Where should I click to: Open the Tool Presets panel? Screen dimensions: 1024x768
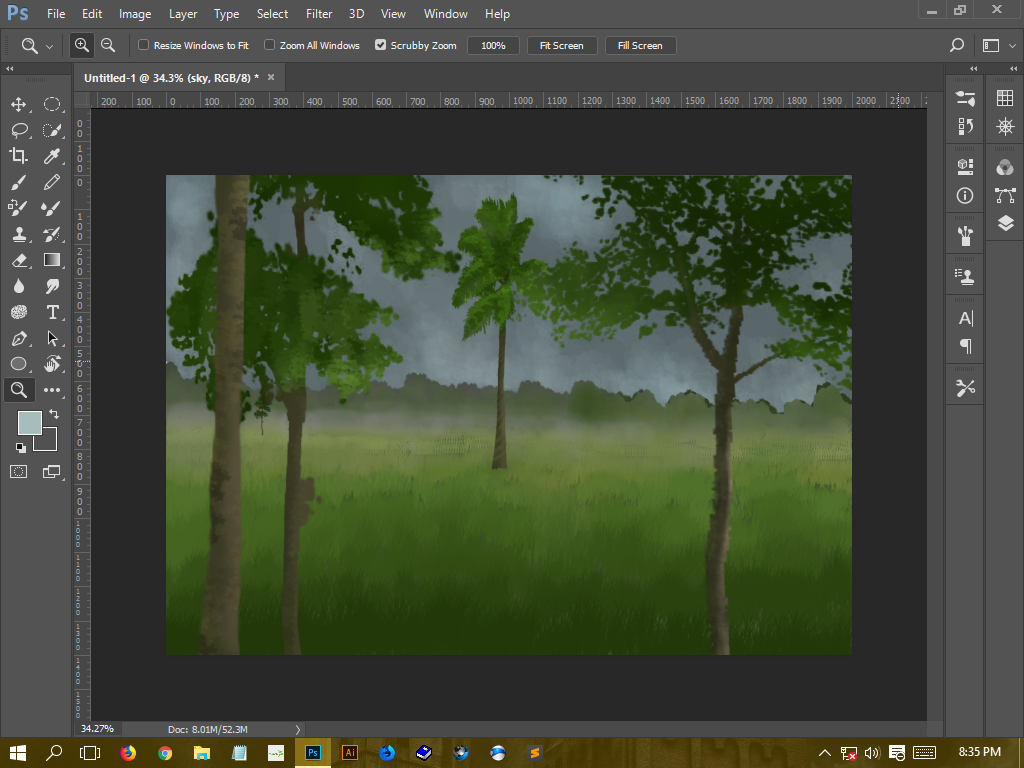(965, 388)
